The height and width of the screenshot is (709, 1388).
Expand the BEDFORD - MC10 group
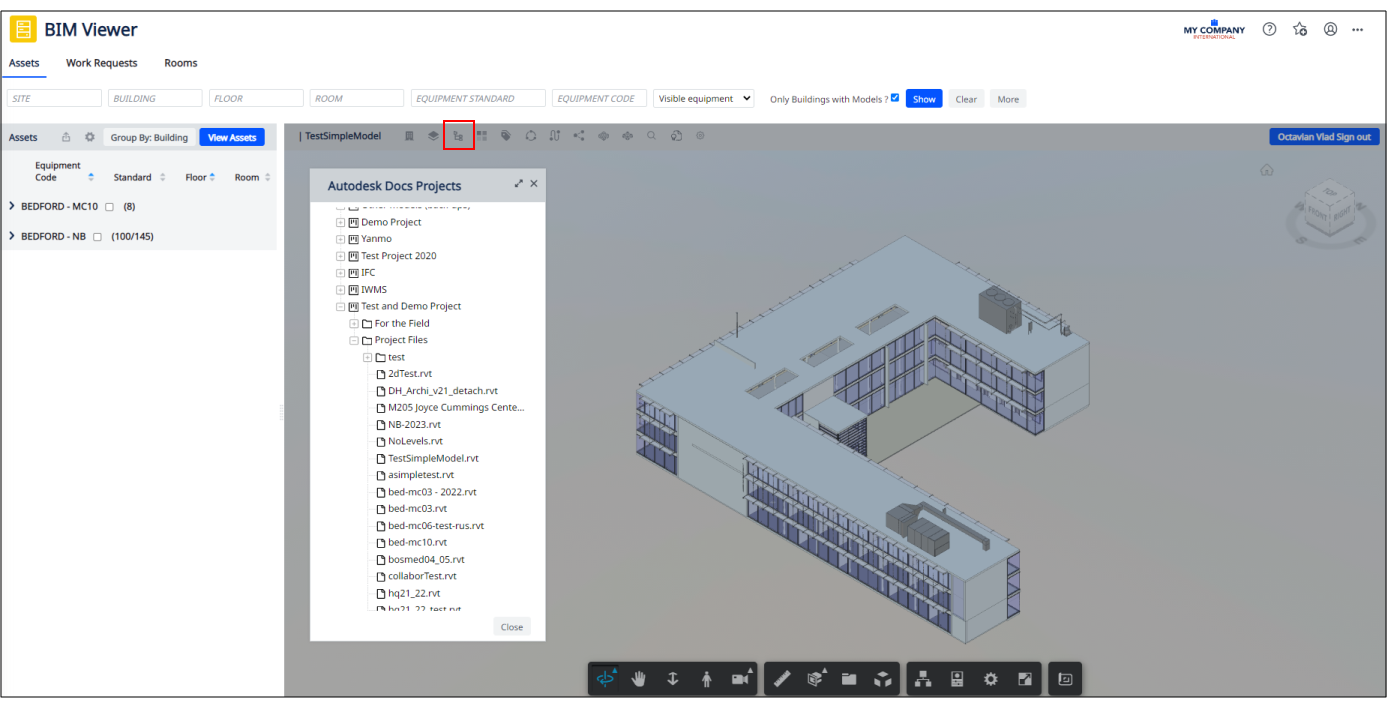coord(12,206)
